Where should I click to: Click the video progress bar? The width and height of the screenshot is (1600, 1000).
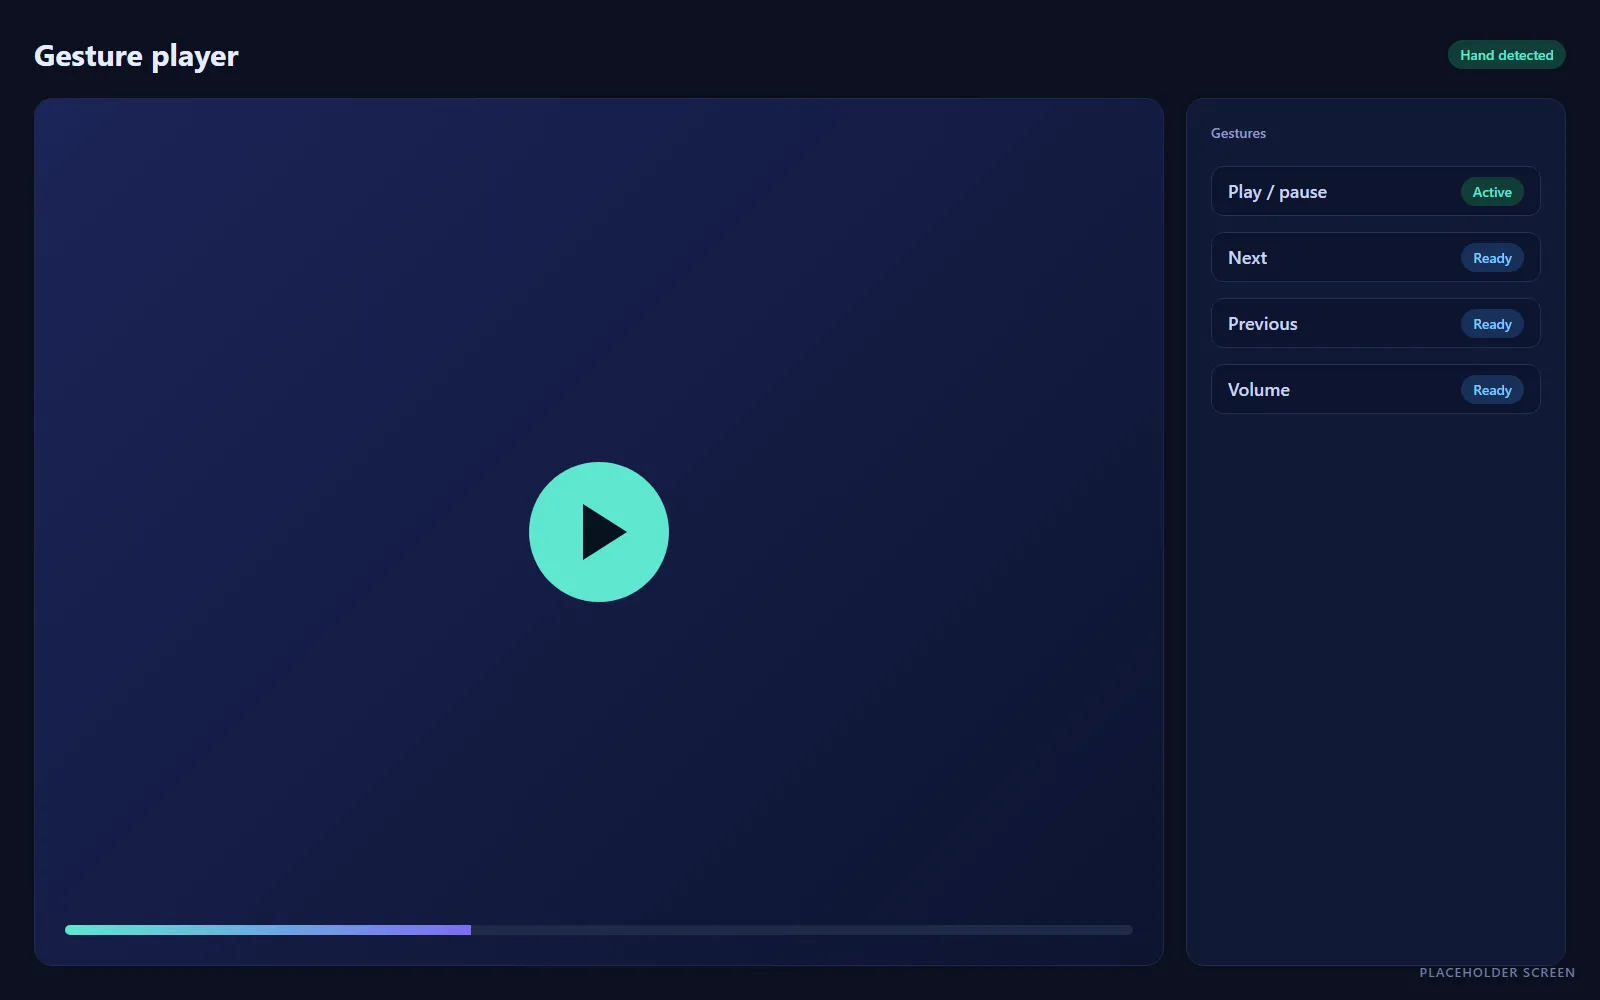598,930
